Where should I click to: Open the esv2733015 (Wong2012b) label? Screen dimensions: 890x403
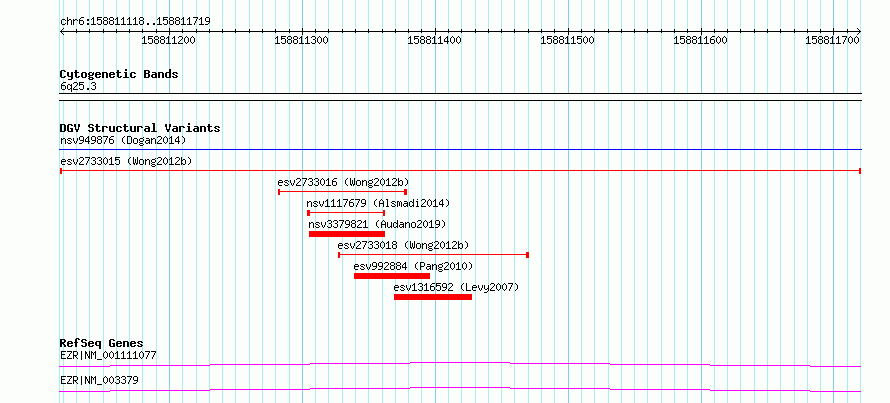(126, 161)
